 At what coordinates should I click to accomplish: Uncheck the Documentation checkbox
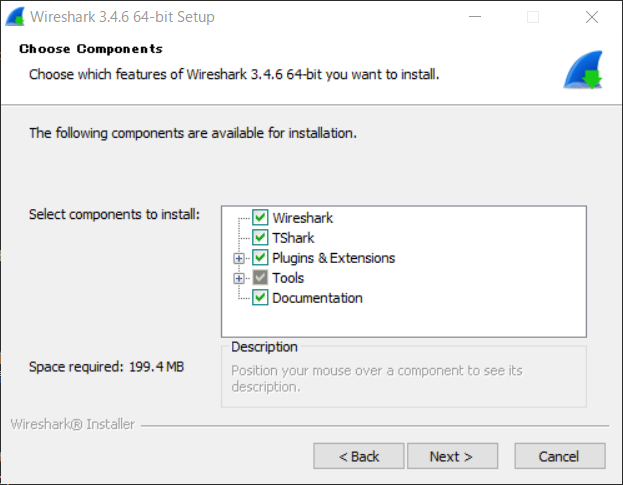coord(260,298)
